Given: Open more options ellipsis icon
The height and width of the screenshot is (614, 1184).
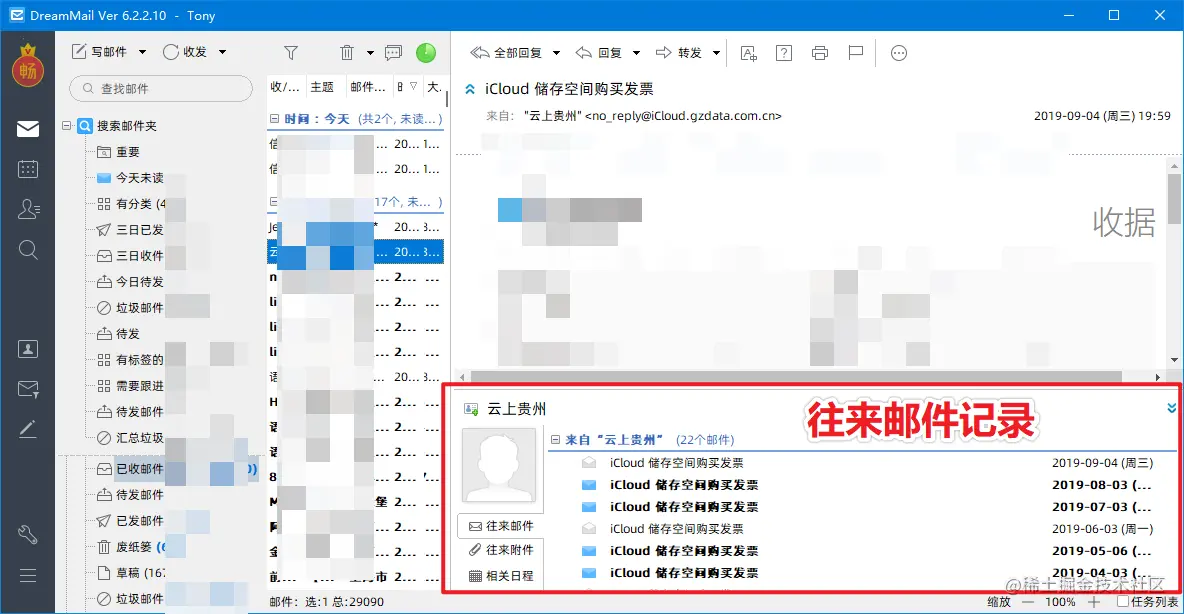Looking at the screenshot, I should 899,53.
